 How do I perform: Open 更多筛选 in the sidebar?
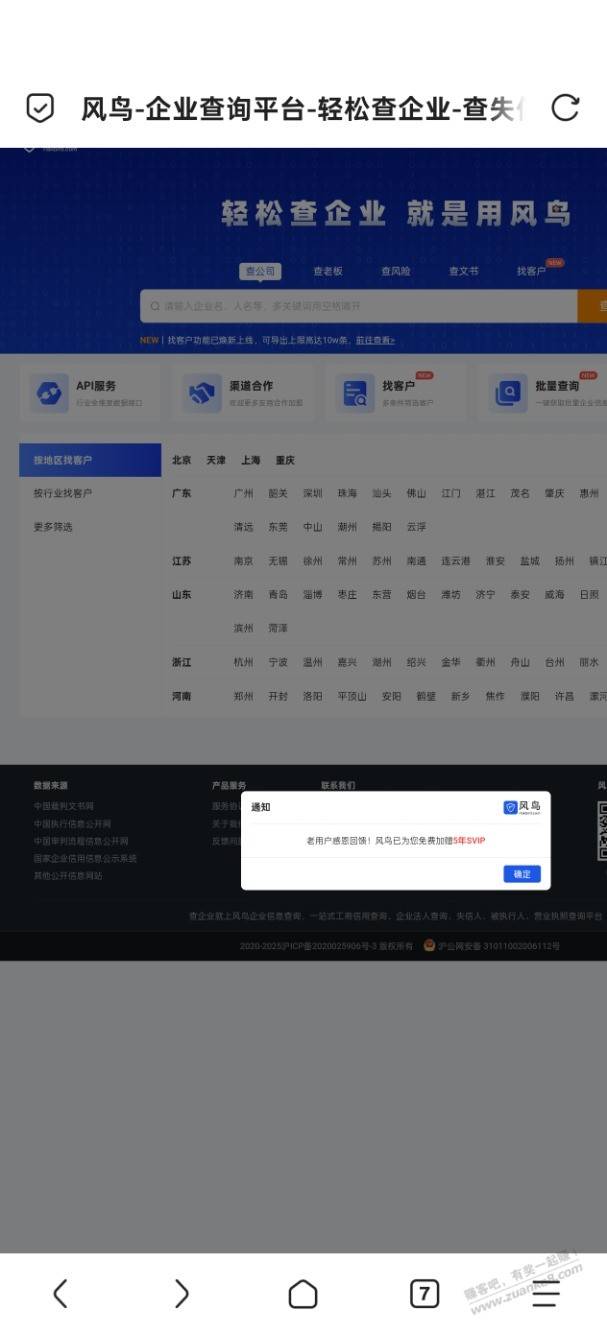pos(53,526)
